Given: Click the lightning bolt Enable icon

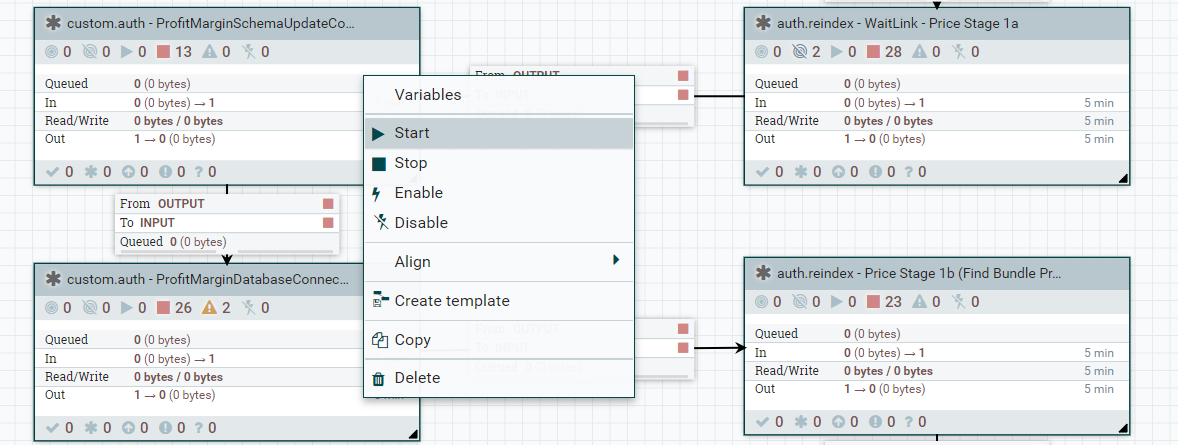Looking at the screenshot, I should pyautogui.click(x=378, y=193).
